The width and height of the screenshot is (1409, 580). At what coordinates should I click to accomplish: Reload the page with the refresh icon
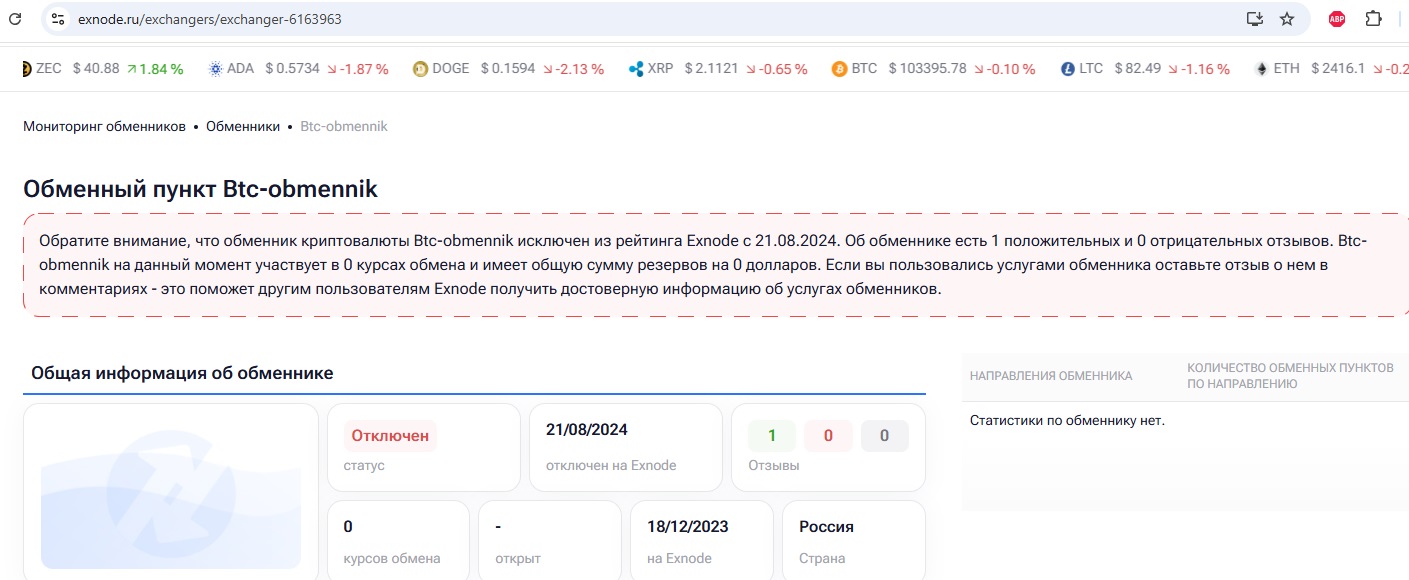15,18
